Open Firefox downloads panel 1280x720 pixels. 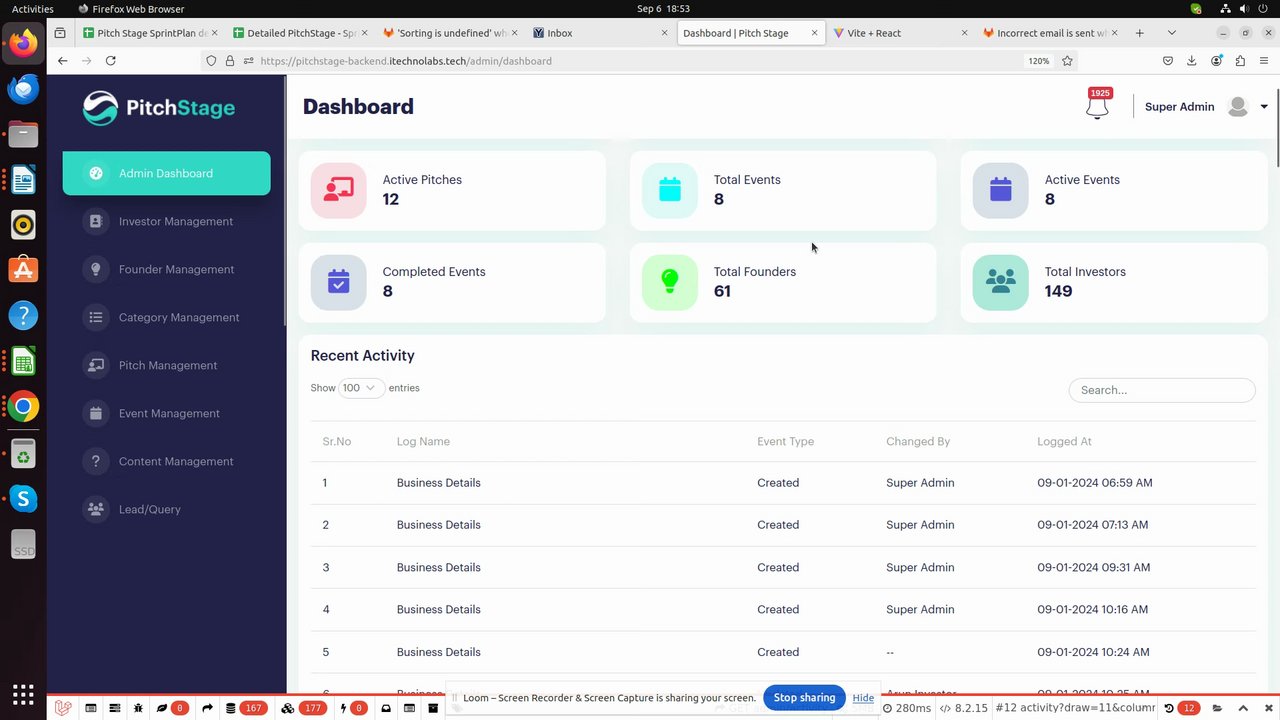(1191, 61)
